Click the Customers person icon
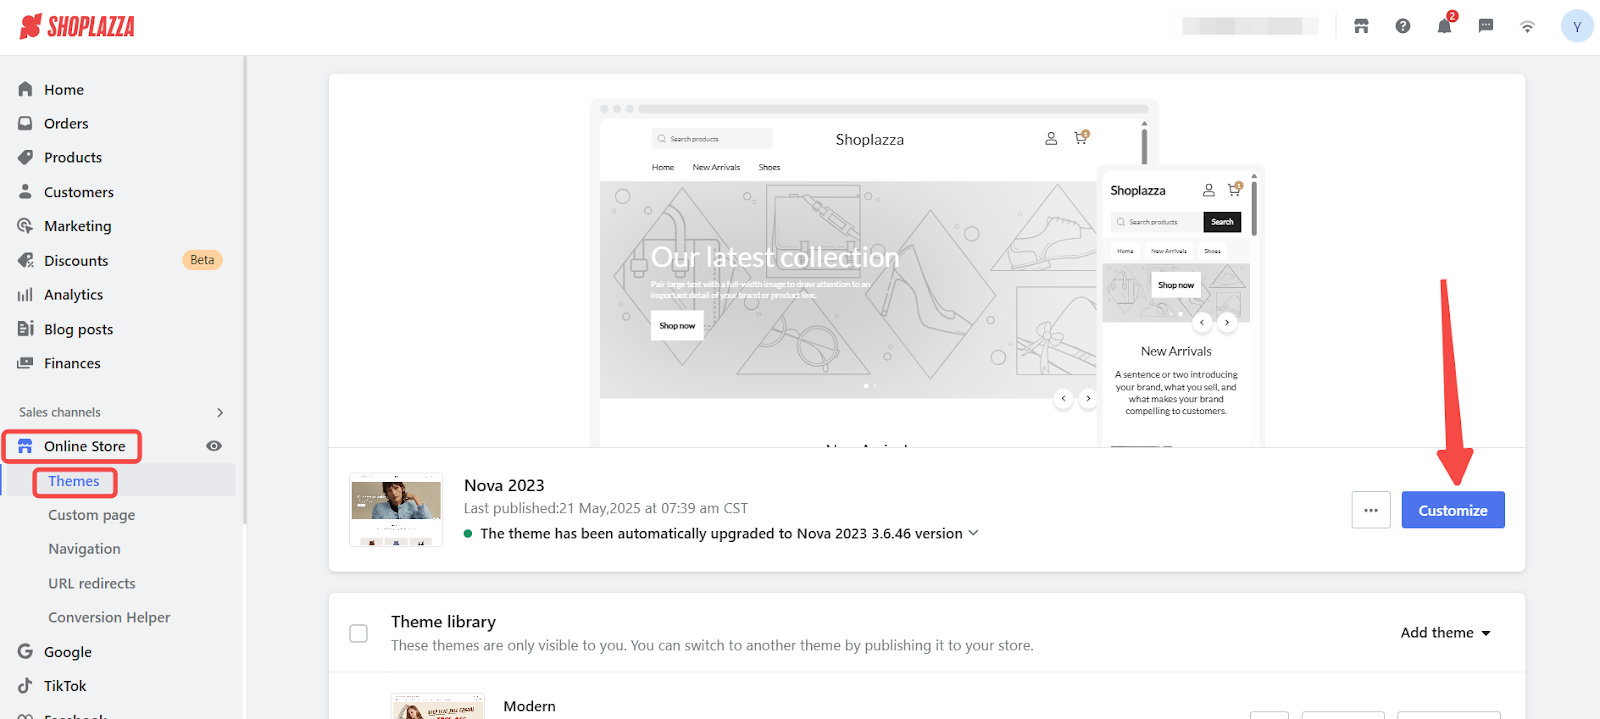The image size is (1600, 719). click(x=25, y=191)
